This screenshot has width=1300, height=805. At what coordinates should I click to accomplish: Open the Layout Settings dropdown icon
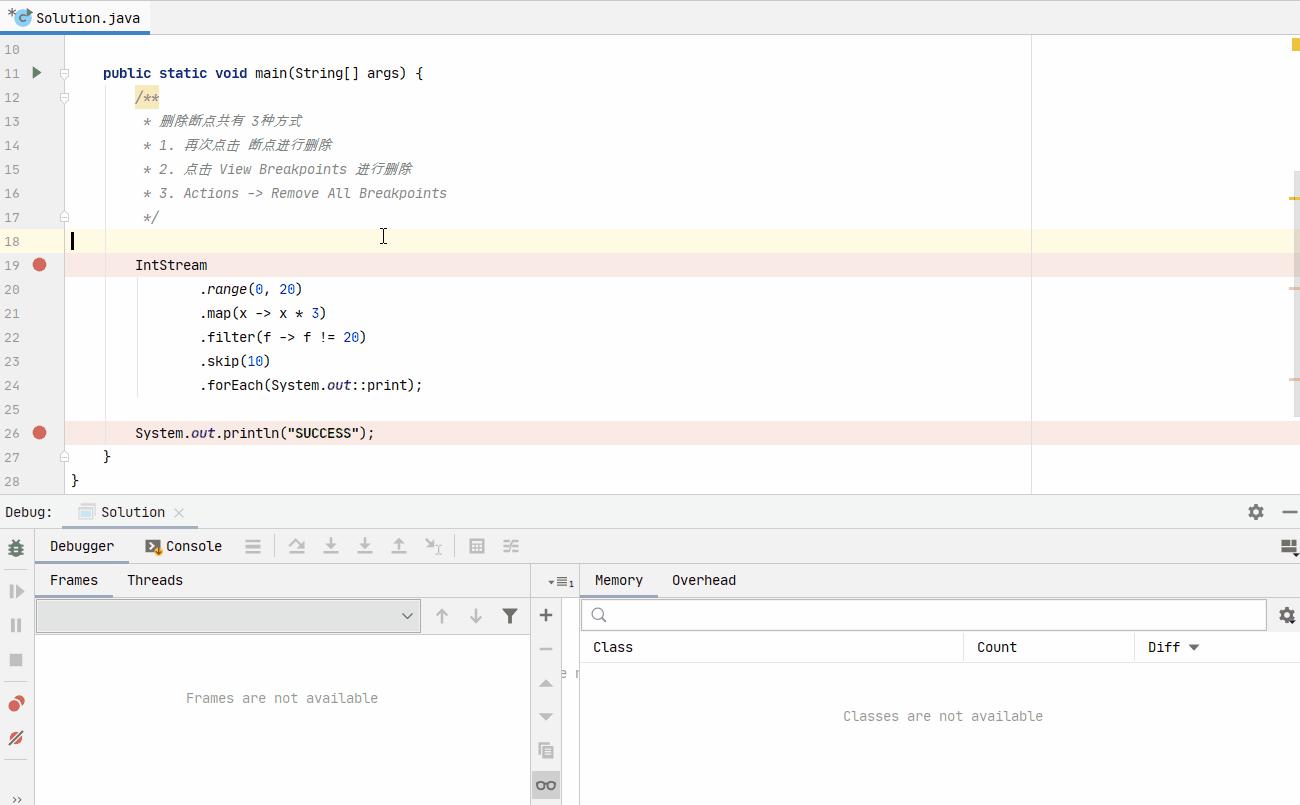[1289, 547]
